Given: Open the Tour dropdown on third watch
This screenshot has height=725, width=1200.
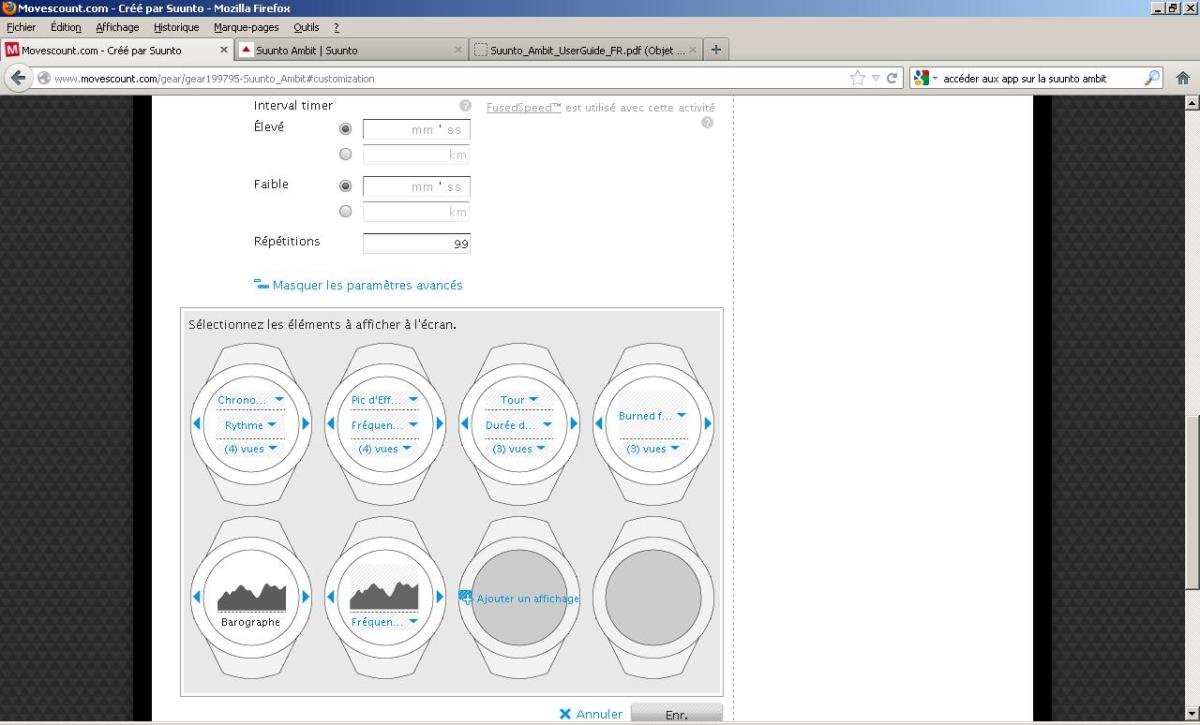Looking at the screenshot, I should pos(519,400).
